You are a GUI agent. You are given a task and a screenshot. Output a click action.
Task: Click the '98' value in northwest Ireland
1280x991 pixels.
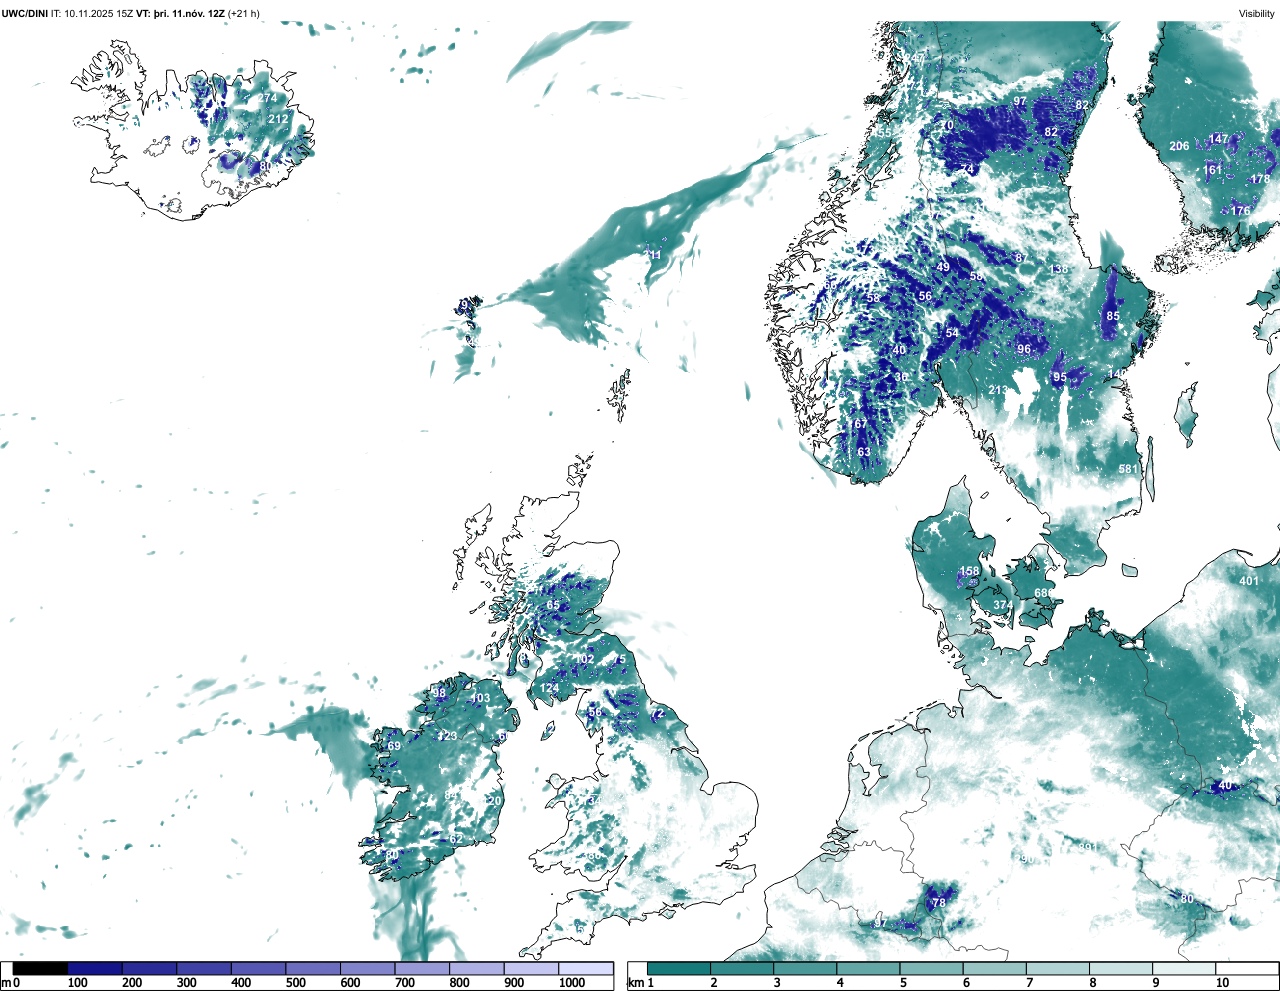(439, 693)
